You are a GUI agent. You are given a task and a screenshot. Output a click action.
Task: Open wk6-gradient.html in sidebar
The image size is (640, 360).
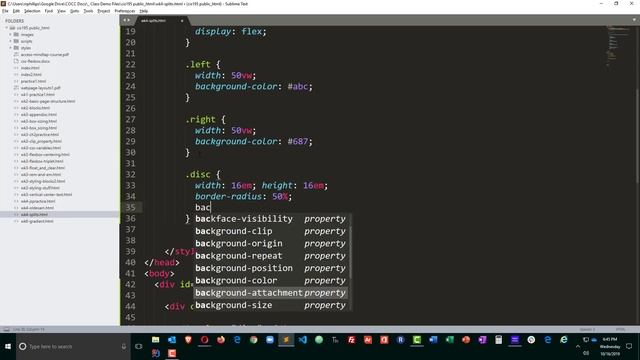[x=37, y=221]
